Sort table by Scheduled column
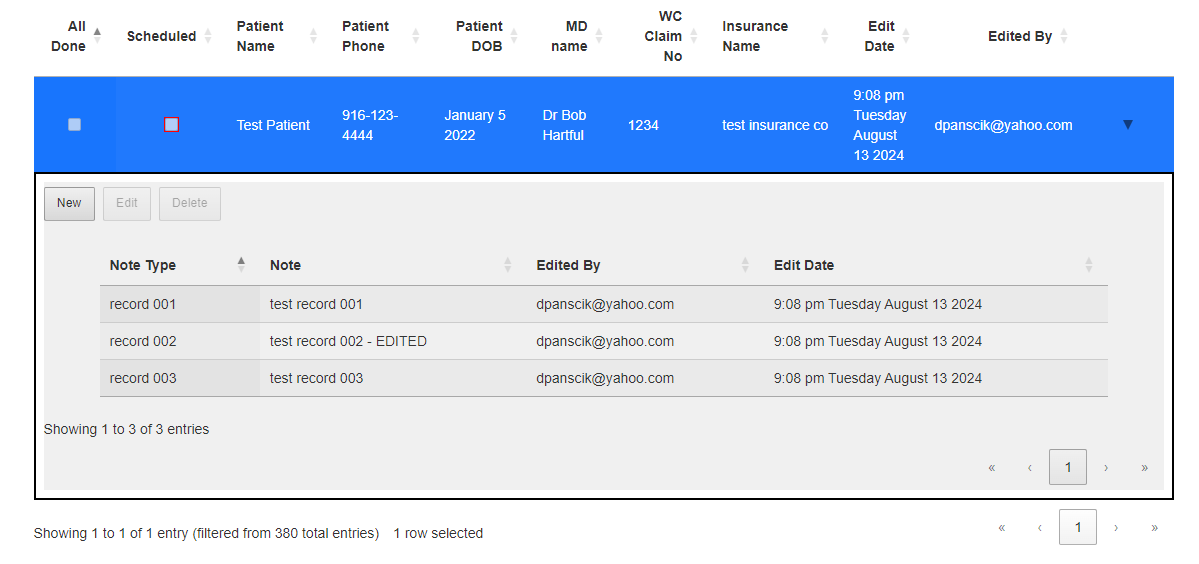This screenshot has height=564, width=1199. [x=208, y=36]
